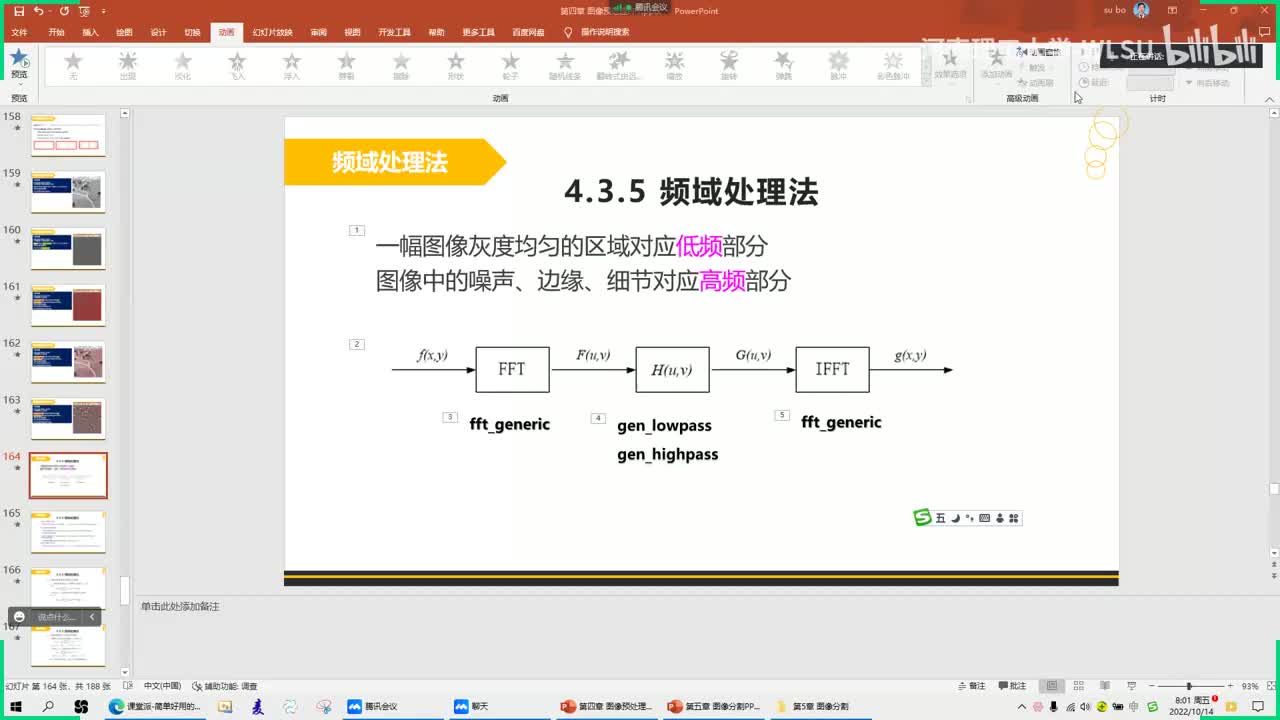
Task: Switch to the 设计 (Design) ribbon tab
Action: 158,32
